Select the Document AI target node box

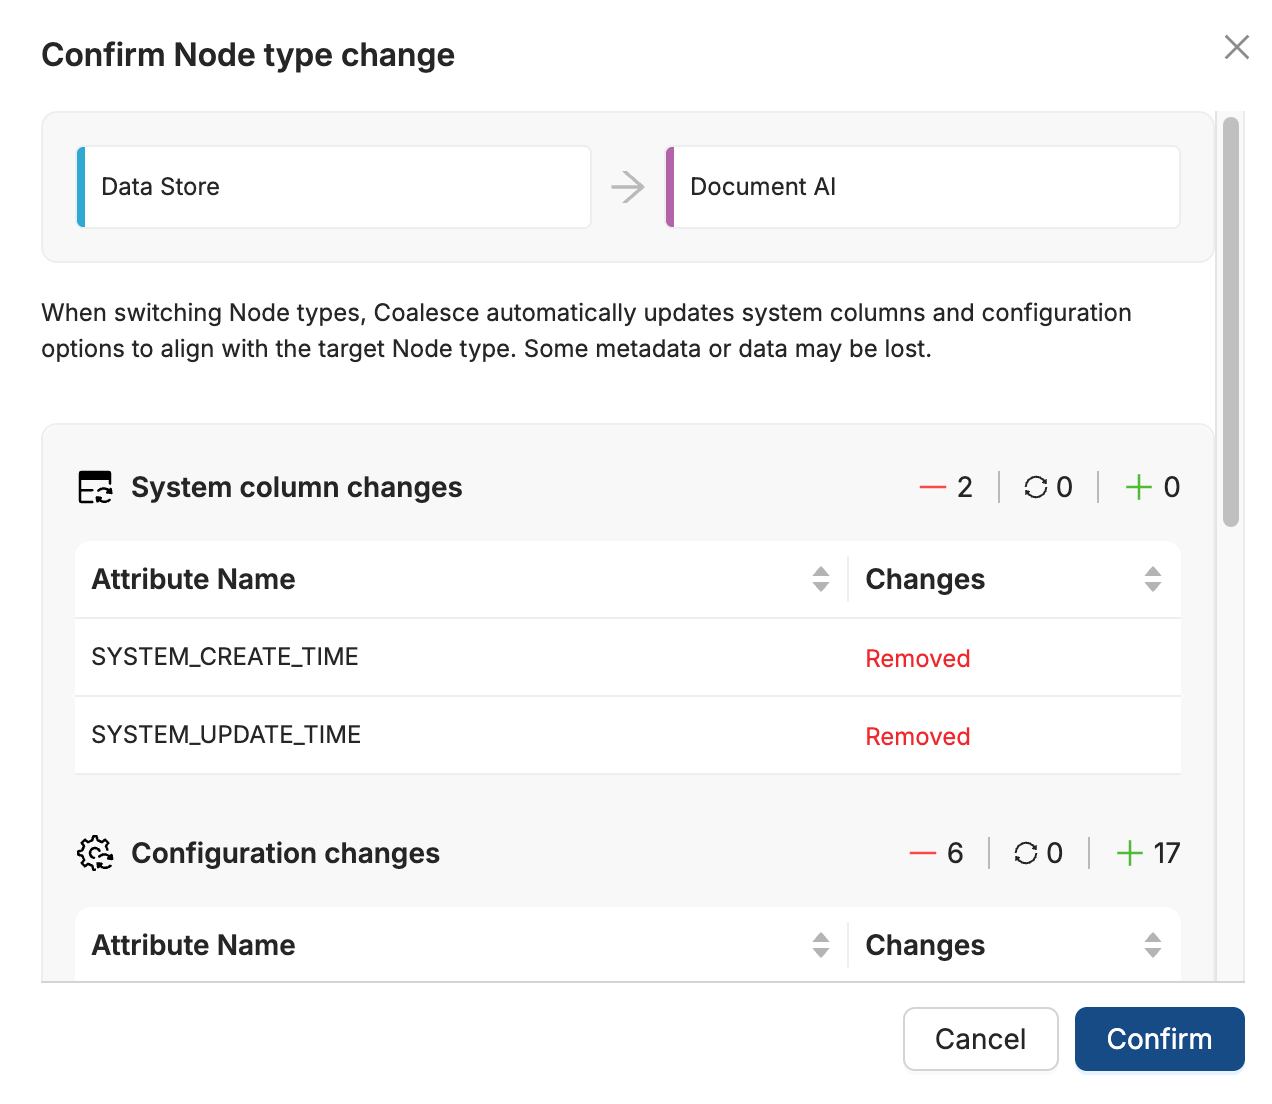coord(922,187)
